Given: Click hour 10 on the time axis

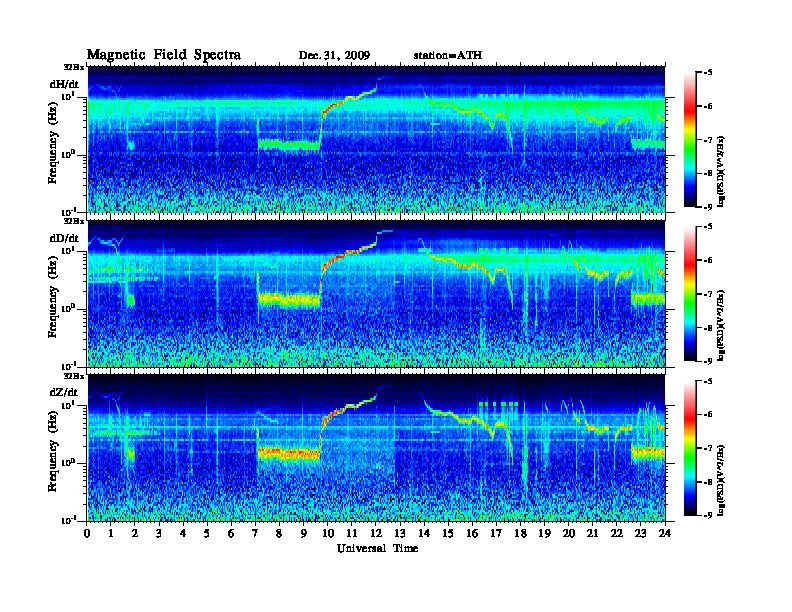Looking at the screenshot, I should click(328, 533).
